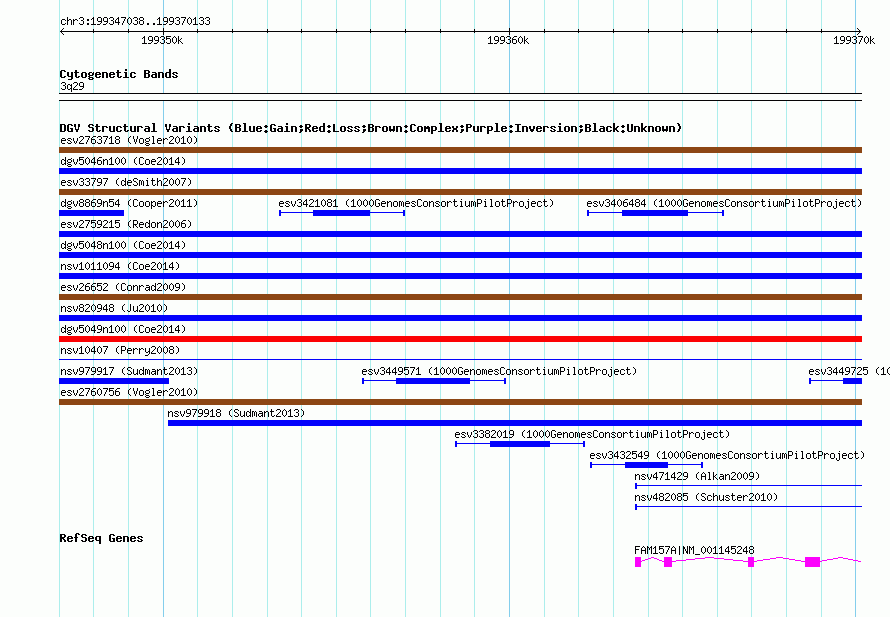
Task: Select the FAM157A gene's first magenta exon
Action: click(638, 562)
